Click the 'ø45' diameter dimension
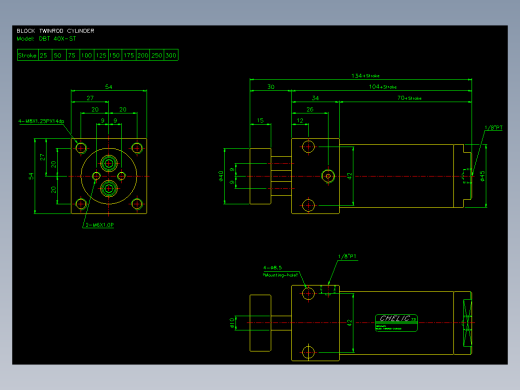520x390 pixels. pyautogui.click(x=483, y=176)
